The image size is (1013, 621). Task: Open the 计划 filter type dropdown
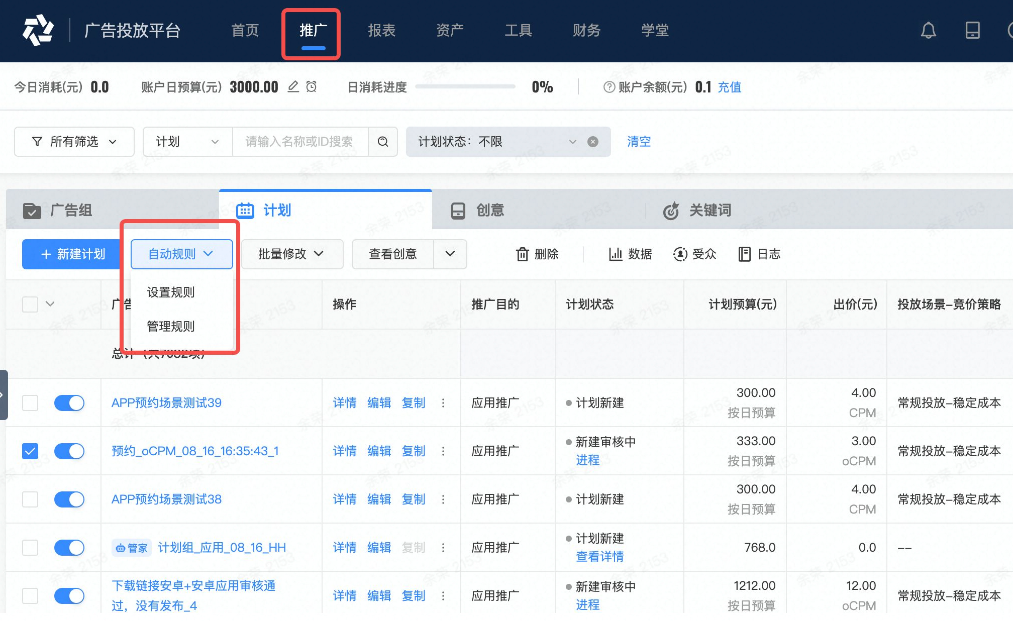pyautogui.click(x=186, y=142)
